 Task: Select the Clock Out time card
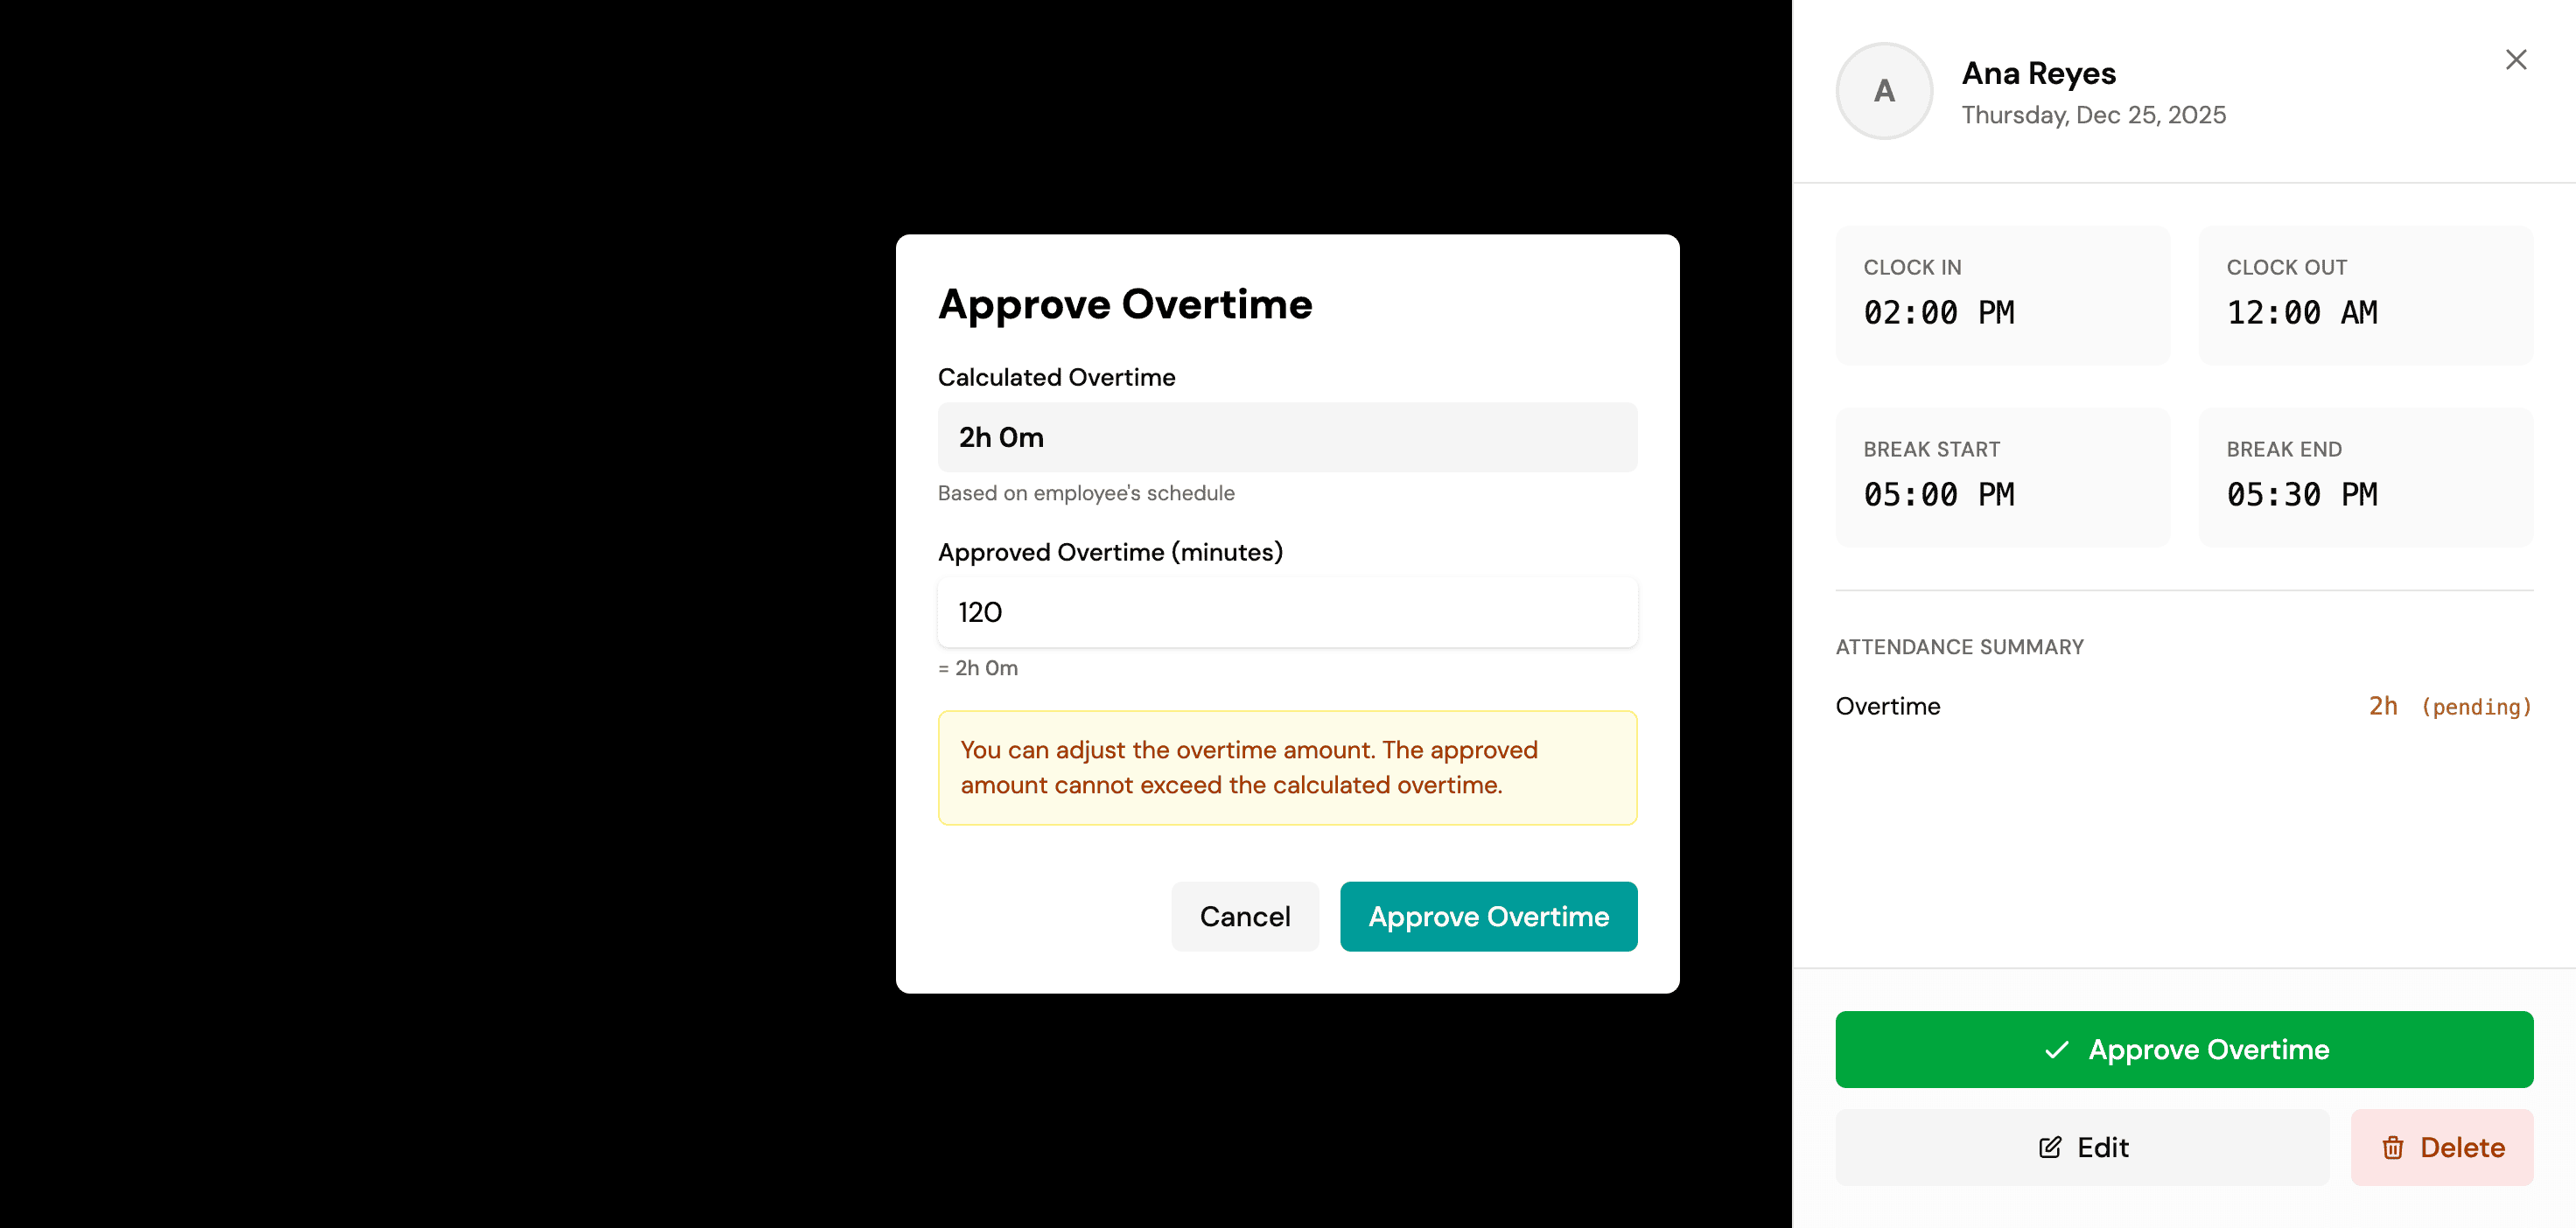2365,294
